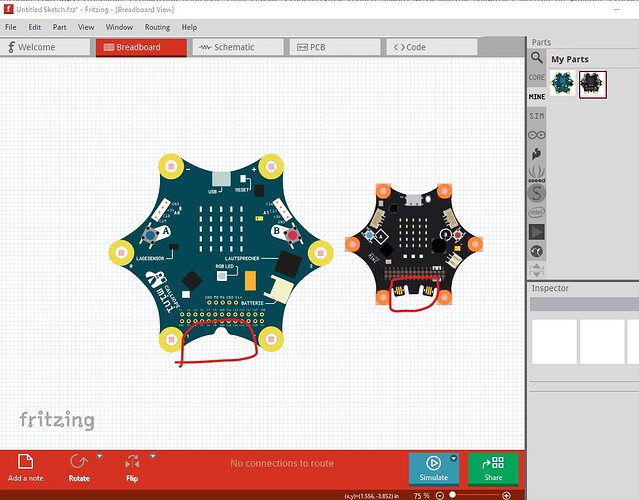Select the teal Calliope mini part thumbnail
This screenshot has width=639, height=500.
pyautogui.click(x=562, y=83)
